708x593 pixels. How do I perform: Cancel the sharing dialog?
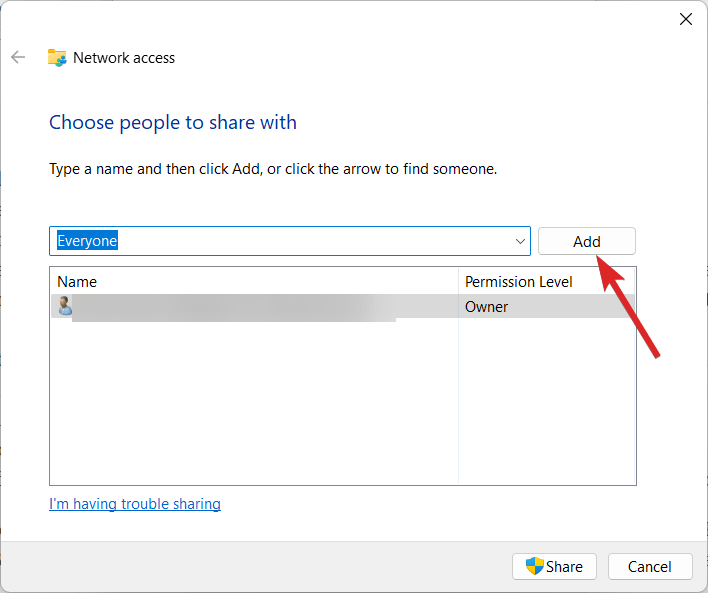[650, 566]
